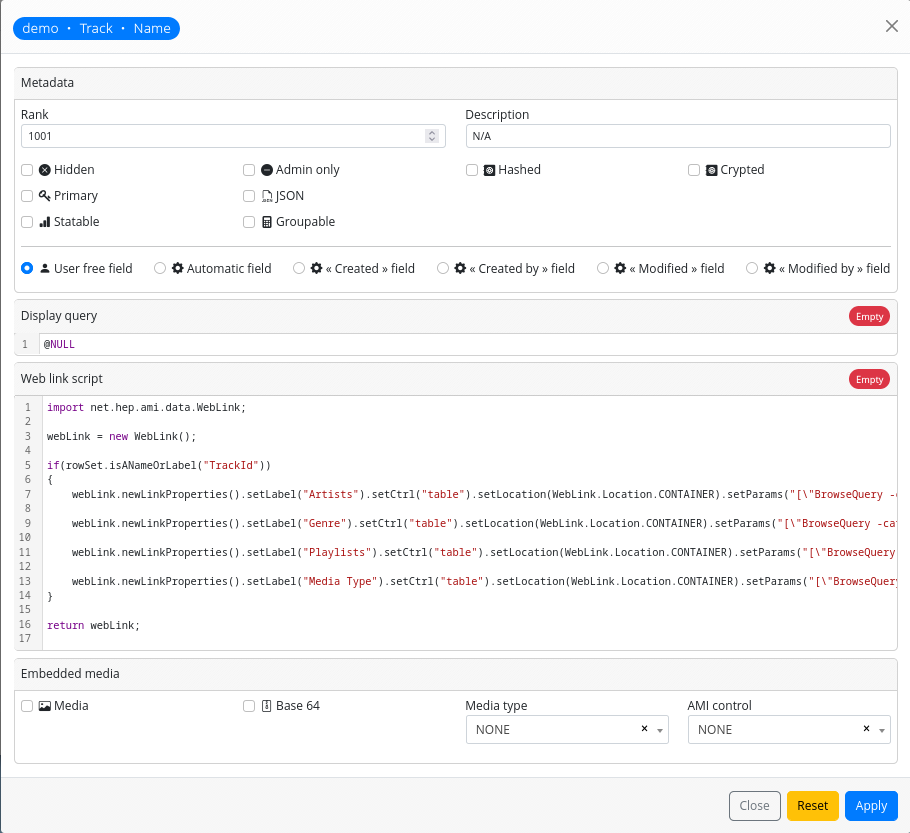Increment Rank using the spinner up arrow

(x=431, y=132)
